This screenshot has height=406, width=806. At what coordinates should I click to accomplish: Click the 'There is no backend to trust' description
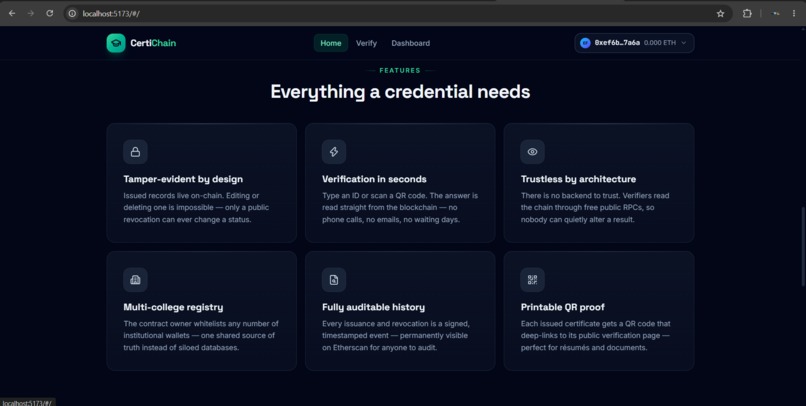coord(595,208)
